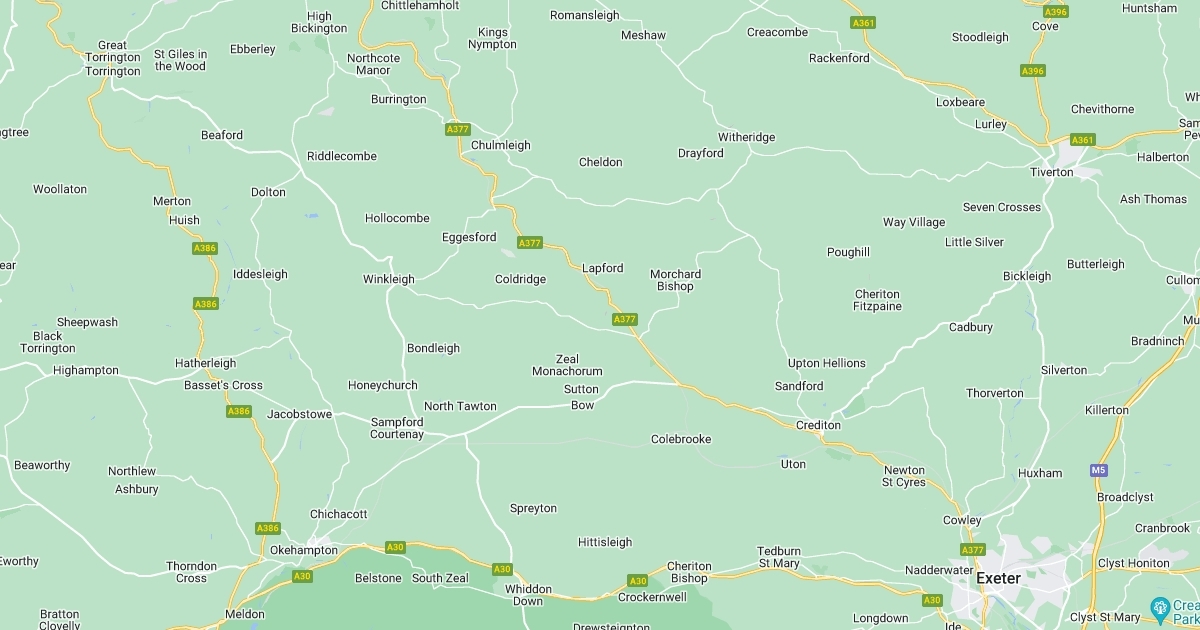
Task: Click the A361 shield near Tiverton
Action: tap(1083, 140)
